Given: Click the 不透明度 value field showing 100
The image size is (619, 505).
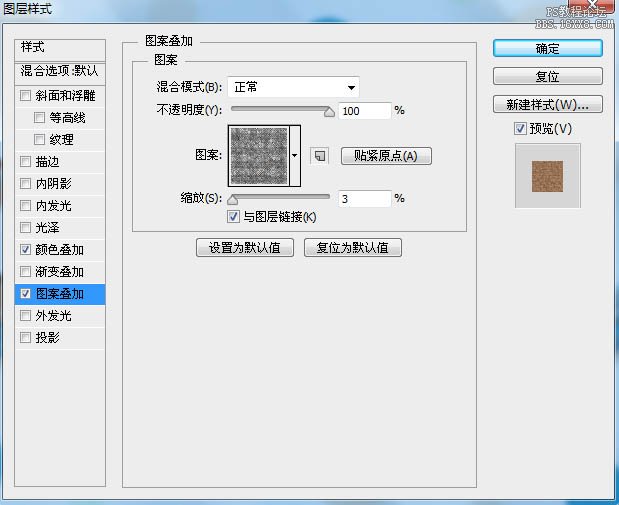Looking at the screenshot, I should [365, 111].
